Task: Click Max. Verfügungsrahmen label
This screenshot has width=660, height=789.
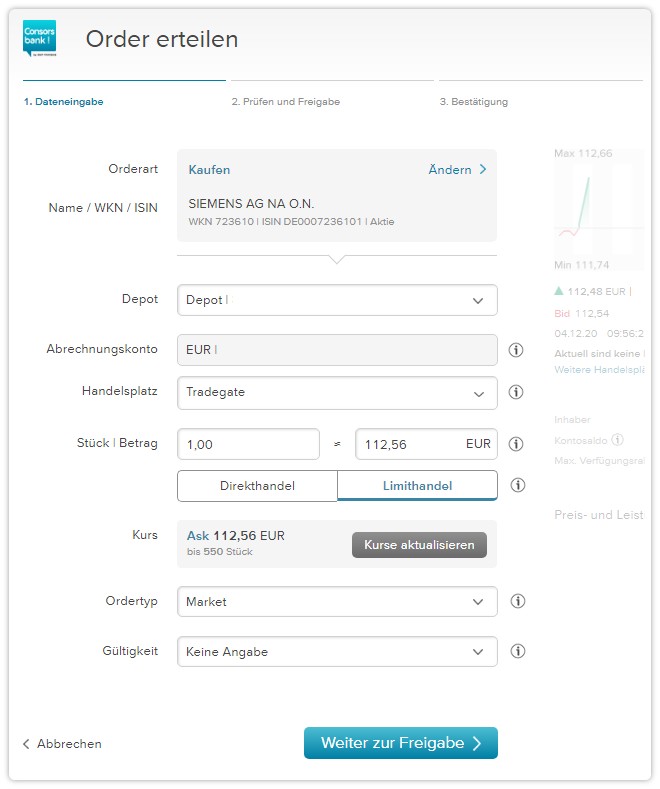Action: pyautogui.click(x=599, y=461)
